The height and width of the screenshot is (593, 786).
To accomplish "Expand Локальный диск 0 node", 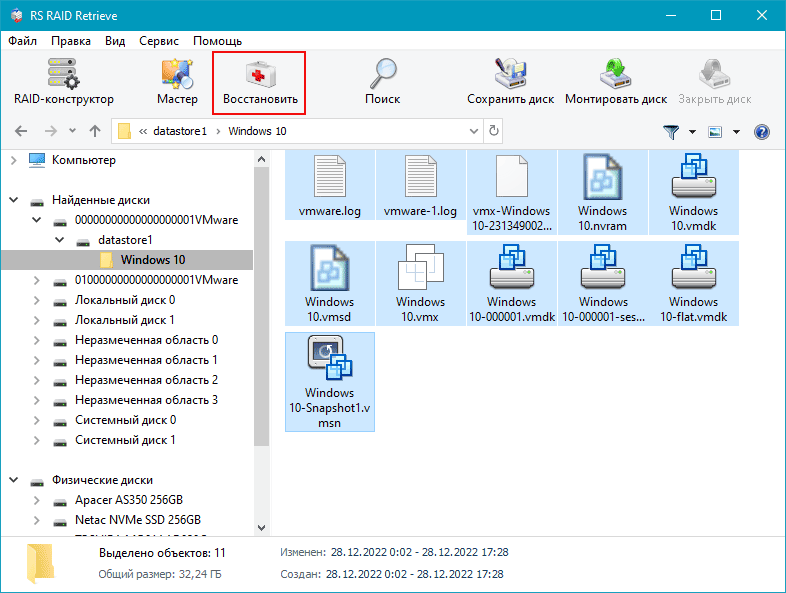I will (37, 300).
